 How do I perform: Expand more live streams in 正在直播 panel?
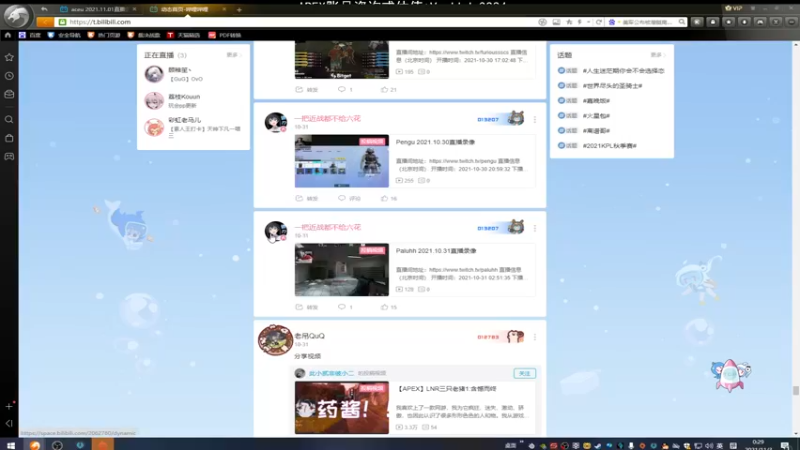233,55
